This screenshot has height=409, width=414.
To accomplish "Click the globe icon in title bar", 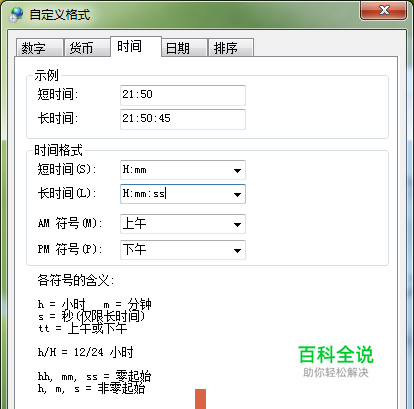I will (x=17, y=14).
